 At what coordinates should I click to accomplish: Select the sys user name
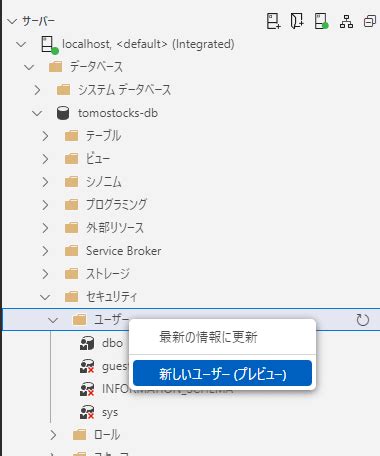(x=110, y=413)
